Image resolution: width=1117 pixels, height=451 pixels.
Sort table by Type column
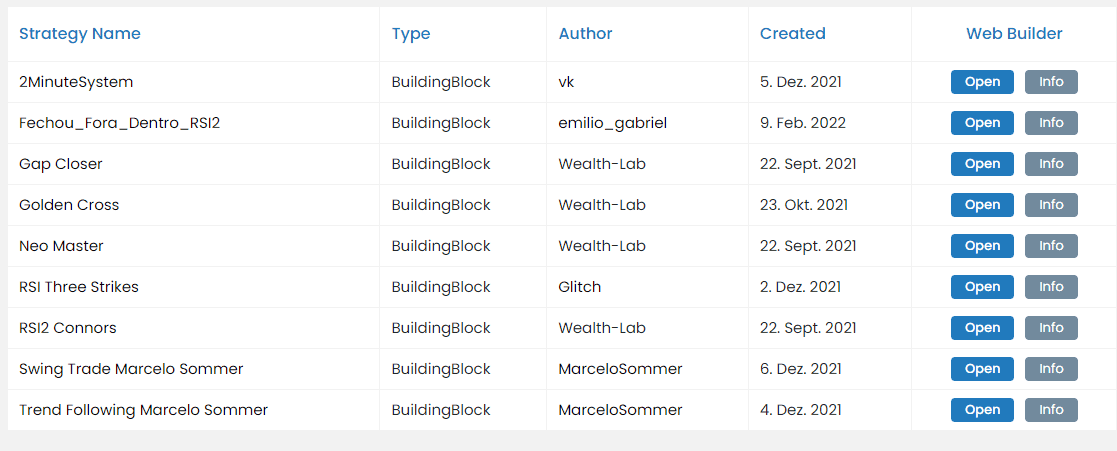pyautogui.click(x=411, y=33)
